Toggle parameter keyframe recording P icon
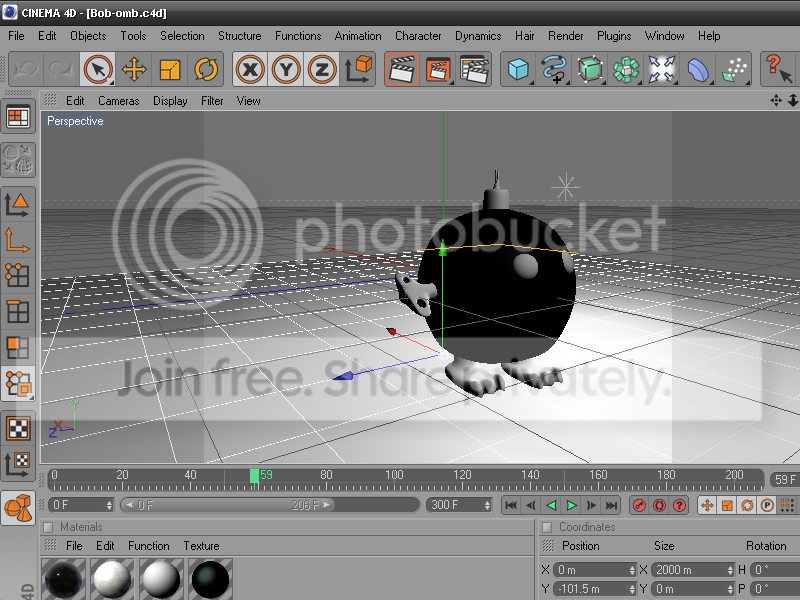The width and height of the screenshot is (800, 600). pos(767,506)
